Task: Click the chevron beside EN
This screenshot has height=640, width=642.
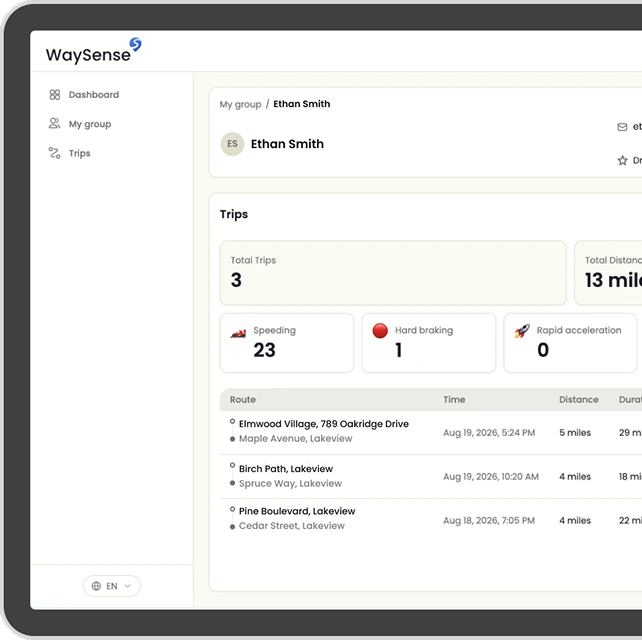Action: tap(128, 586)
